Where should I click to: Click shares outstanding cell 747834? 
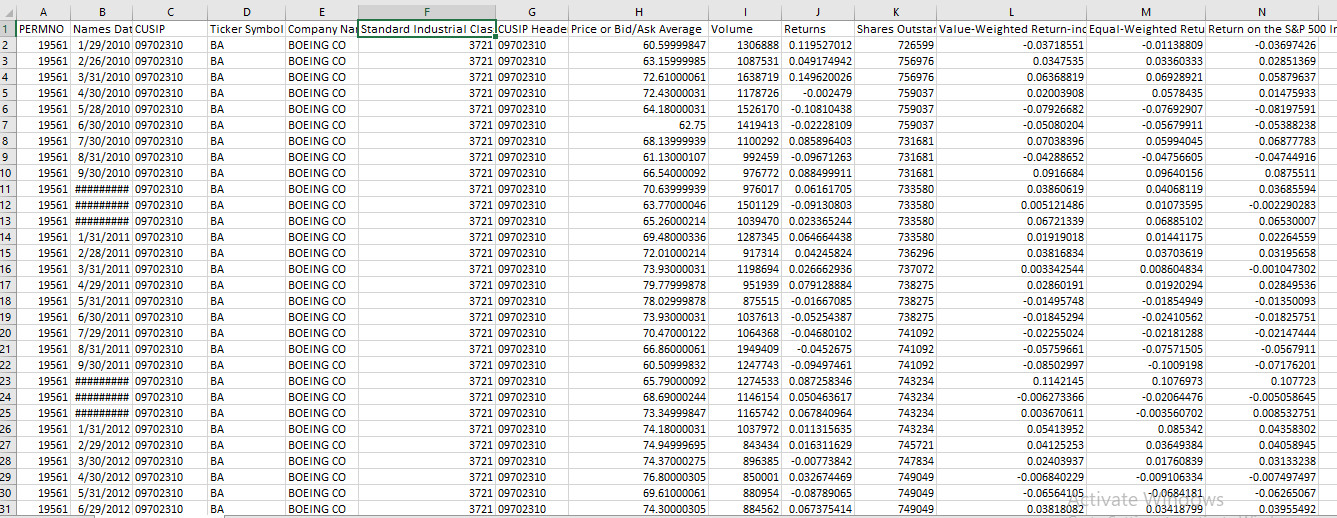pyautogui.click(x=895, y=461)
